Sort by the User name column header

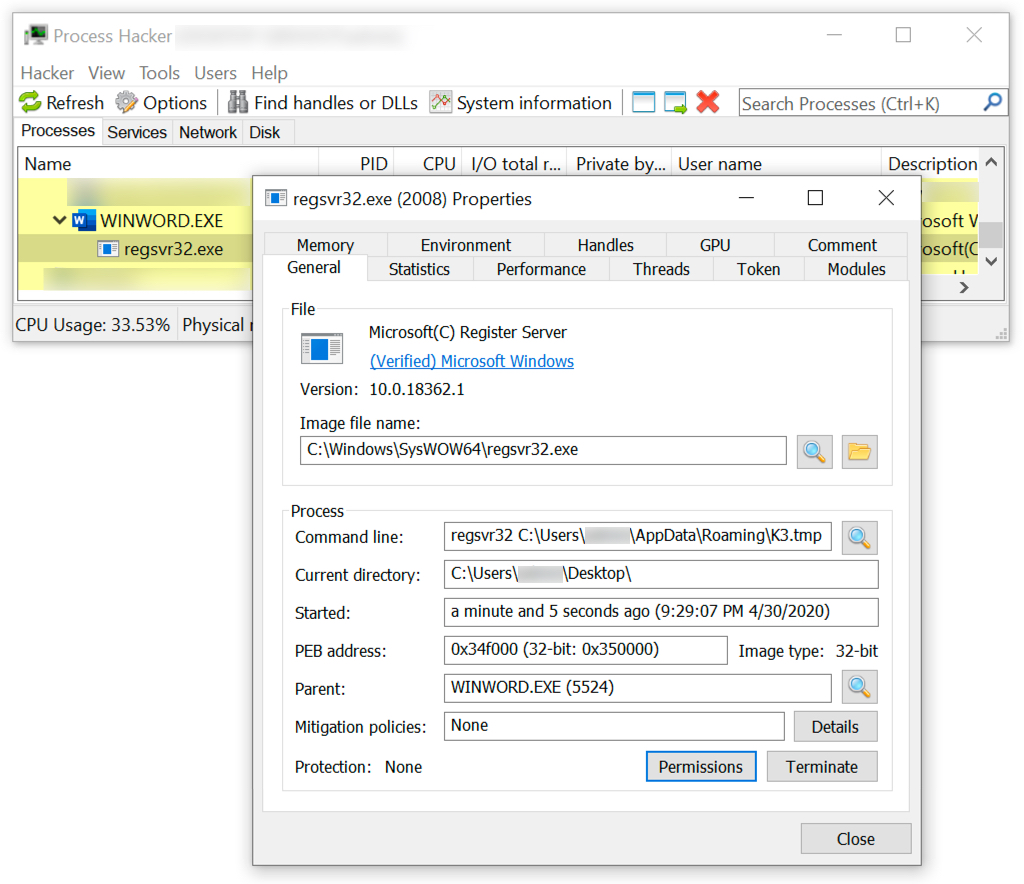pyautogui.click(x=776, y=164)
